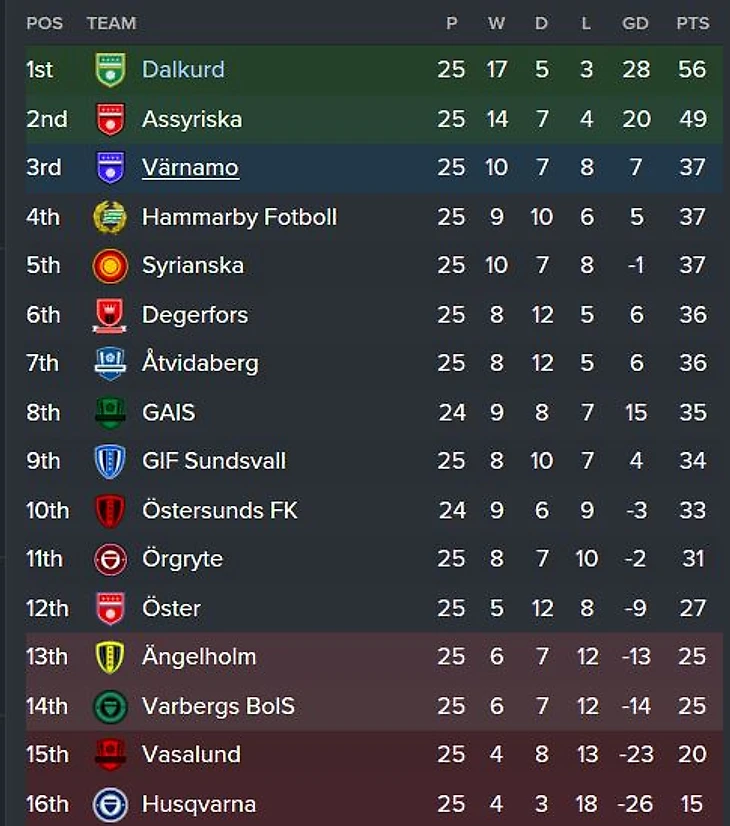Click the Assyriska club badge icon
The height and width of the screenshot is (826, 730).
[110, 119]
